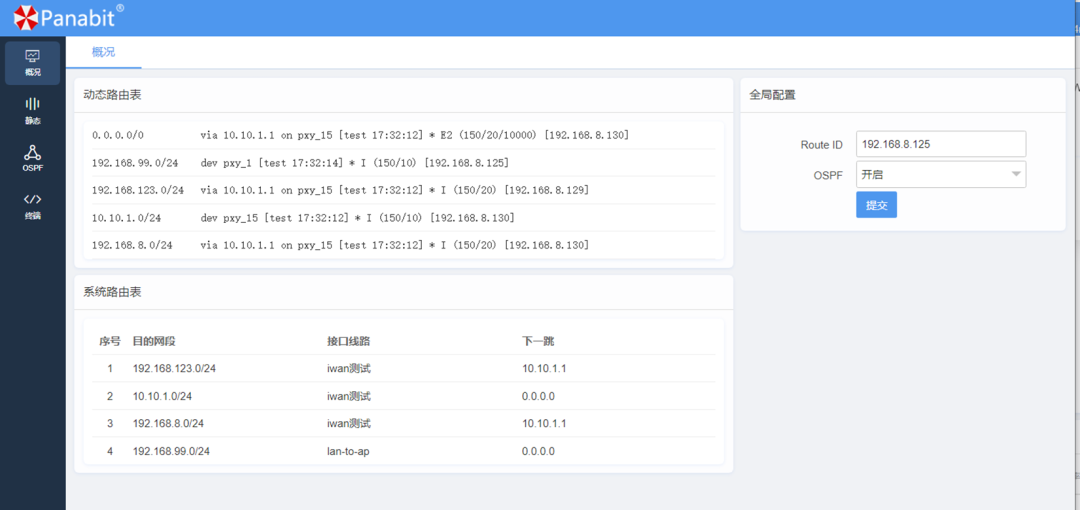
Task: Click 10.10.1.0/24 in system route table
Action: click(163, 396)
